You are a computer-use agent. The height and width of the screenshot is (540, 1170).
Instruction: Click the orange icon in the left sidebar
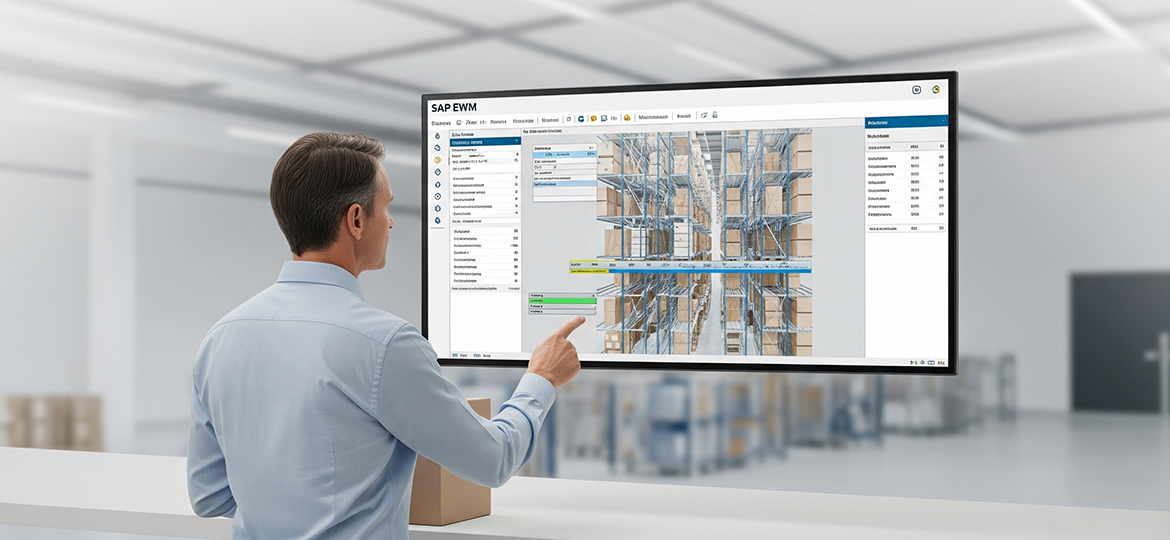437,160
